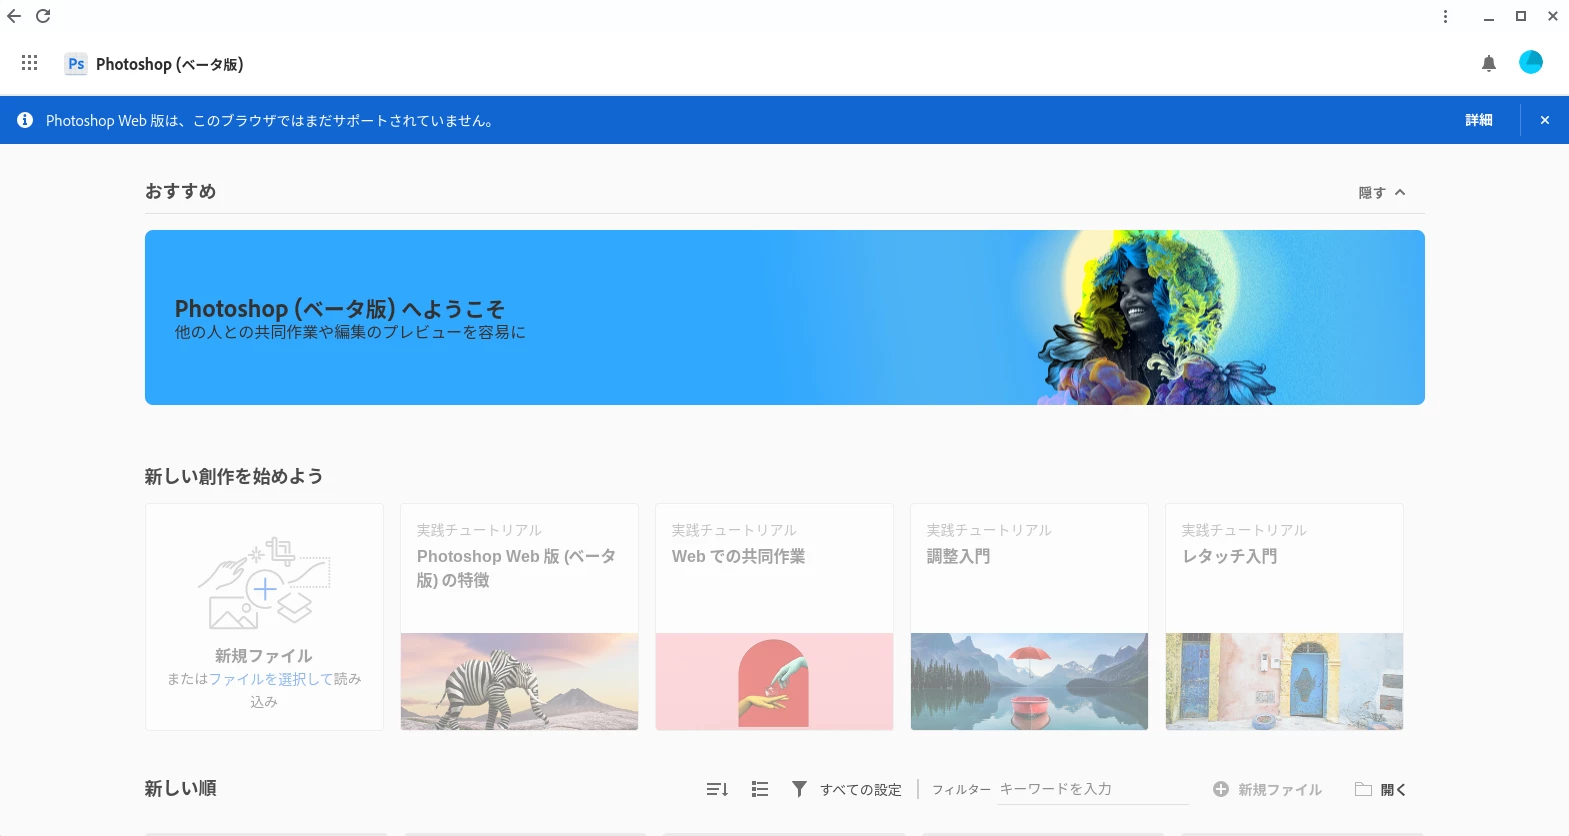Image resolution: width=1569 pixels, height=836 pixels.
Task: Open the Web での共同作業 tutorial card
Action: click(774, 616)
